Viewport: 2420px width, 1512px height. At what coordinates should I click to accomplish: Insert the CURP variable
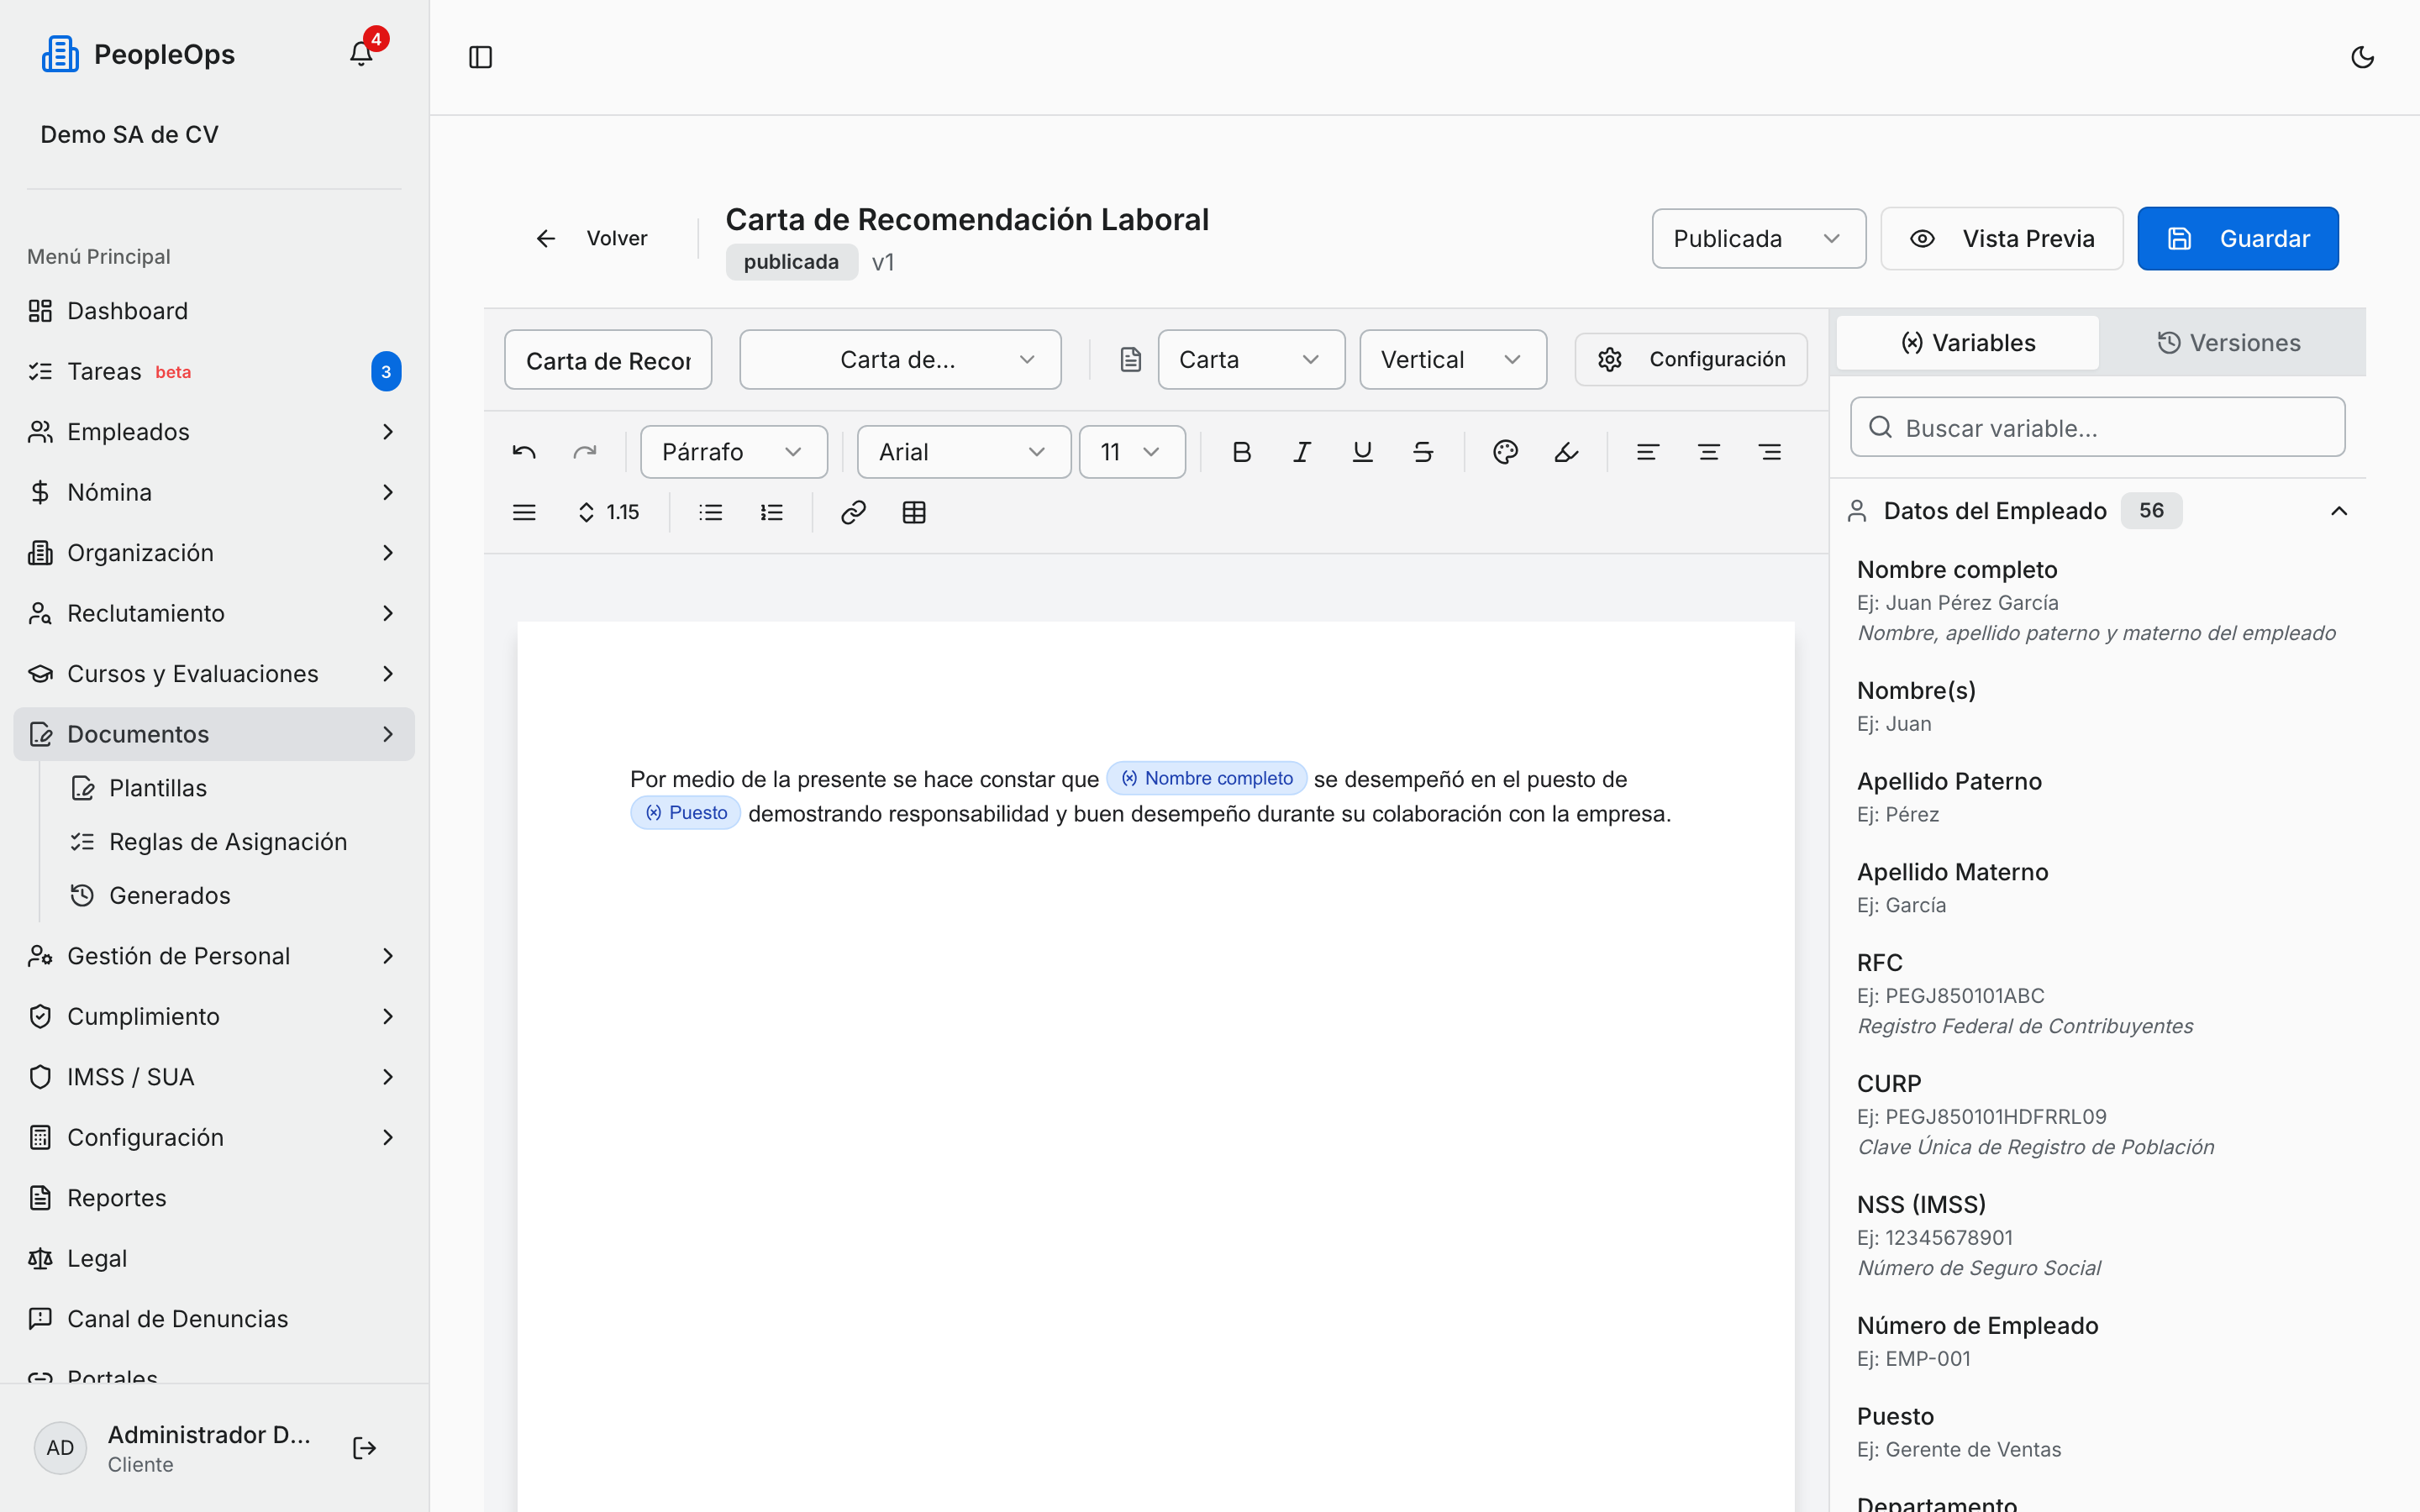click(x=2097, y=1114)
